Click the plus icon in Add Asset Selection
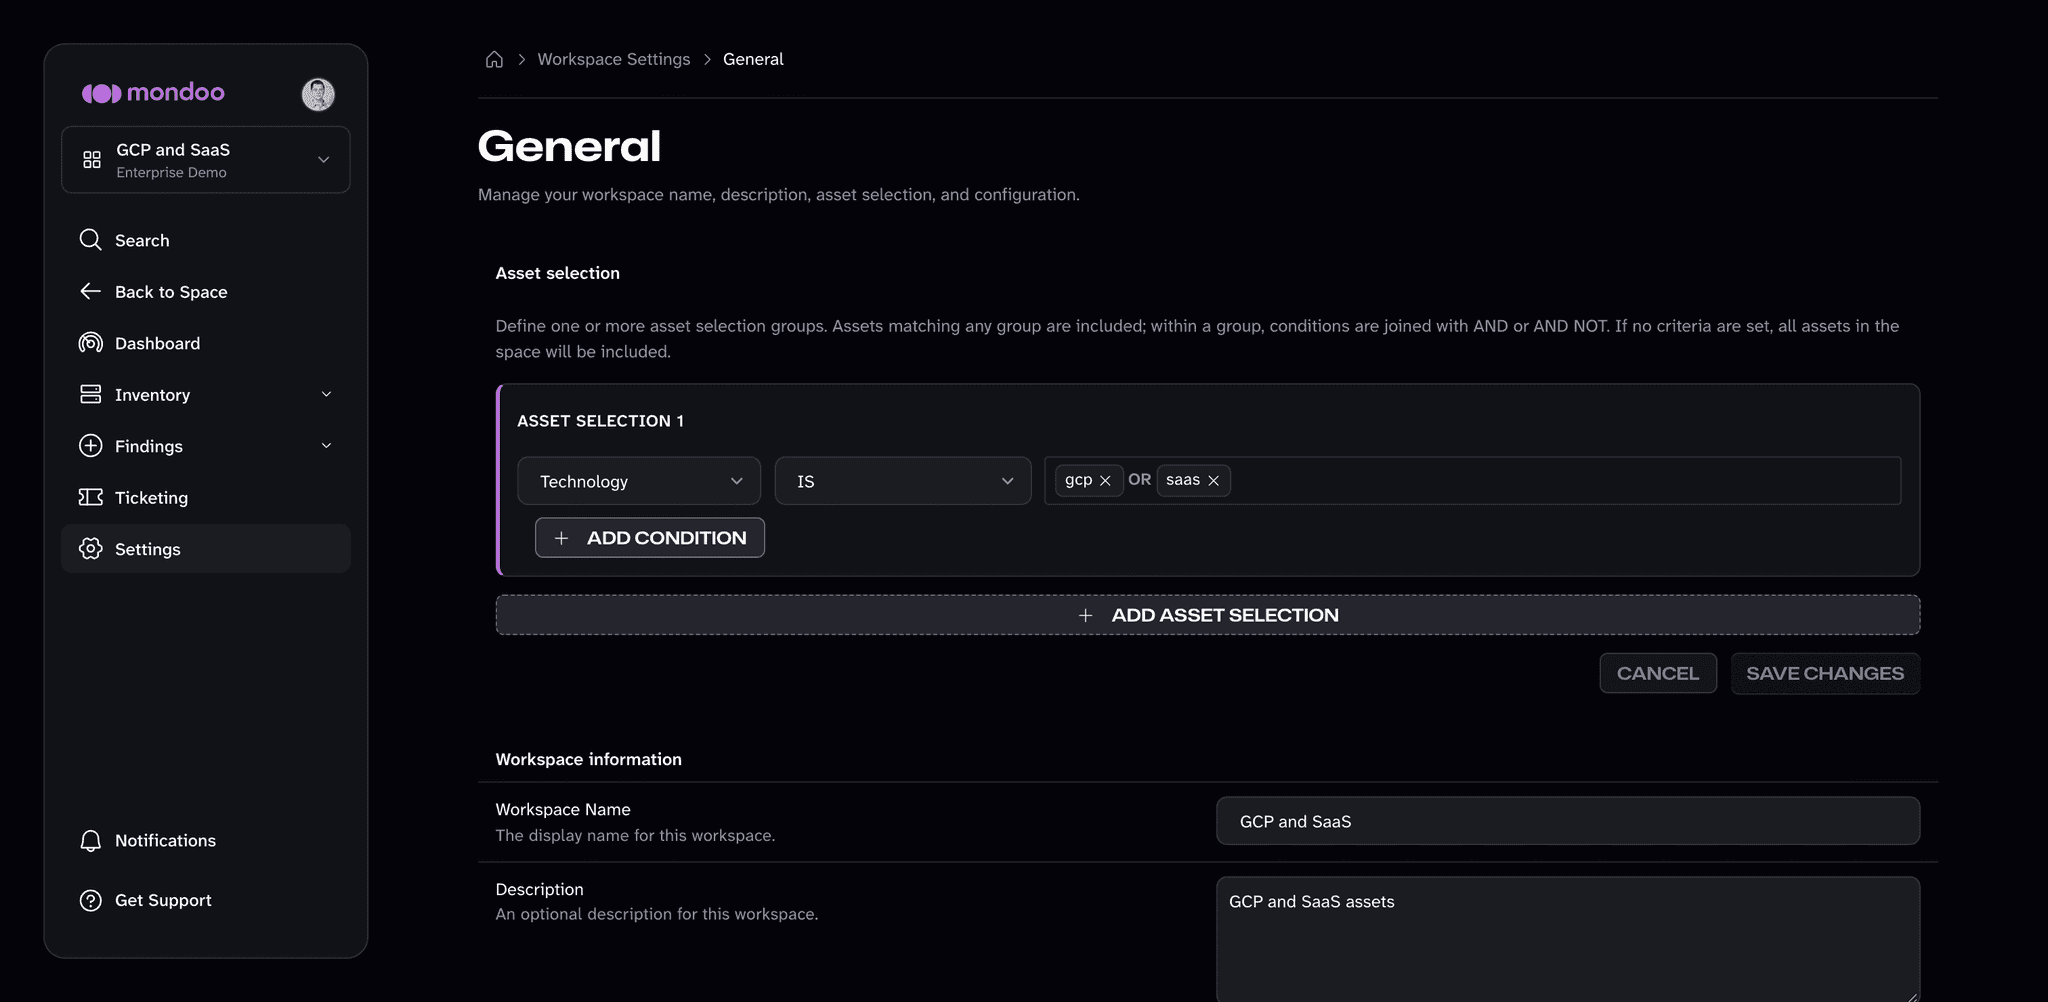 (1086, 616)
